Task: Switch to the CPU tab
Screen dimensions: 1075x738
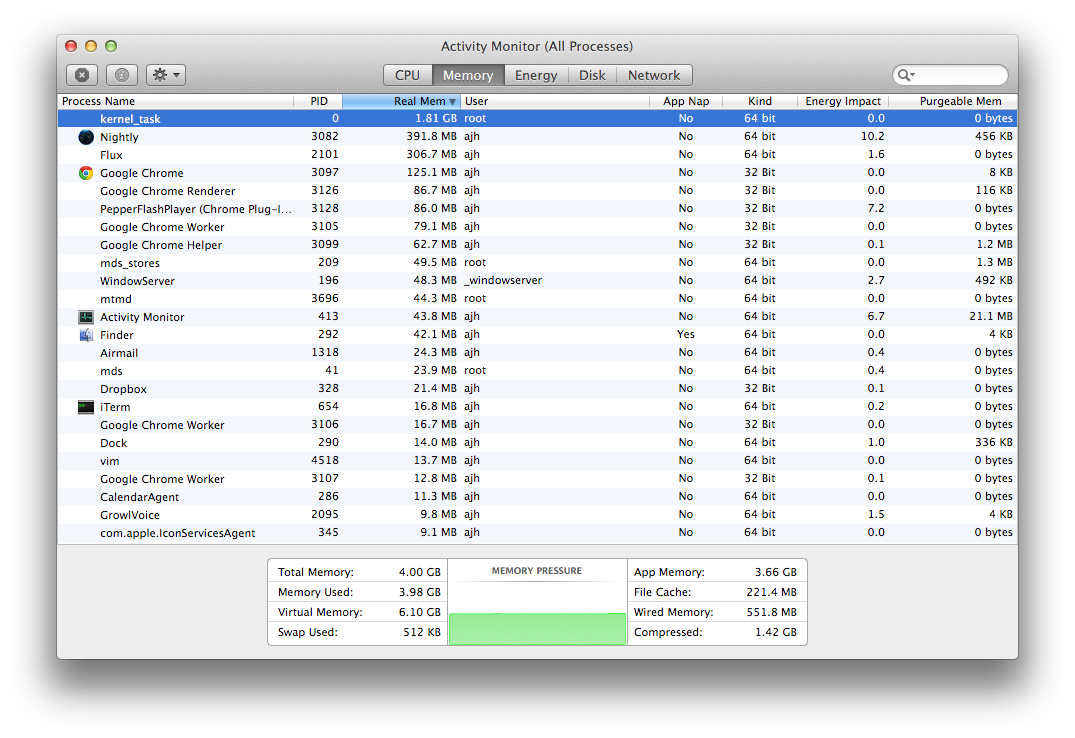Action: click(x=407, y=75)
